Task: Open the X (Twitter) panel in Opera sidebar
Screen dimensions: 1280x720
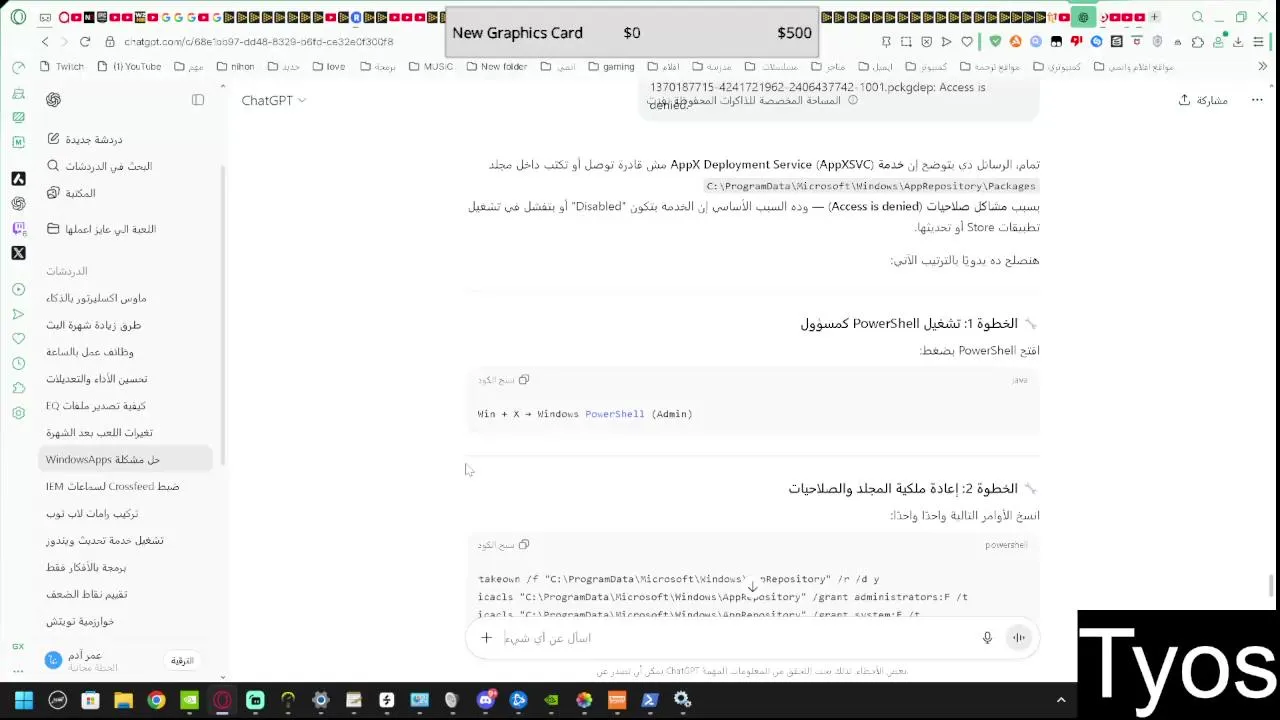Action: pos(18,253)
